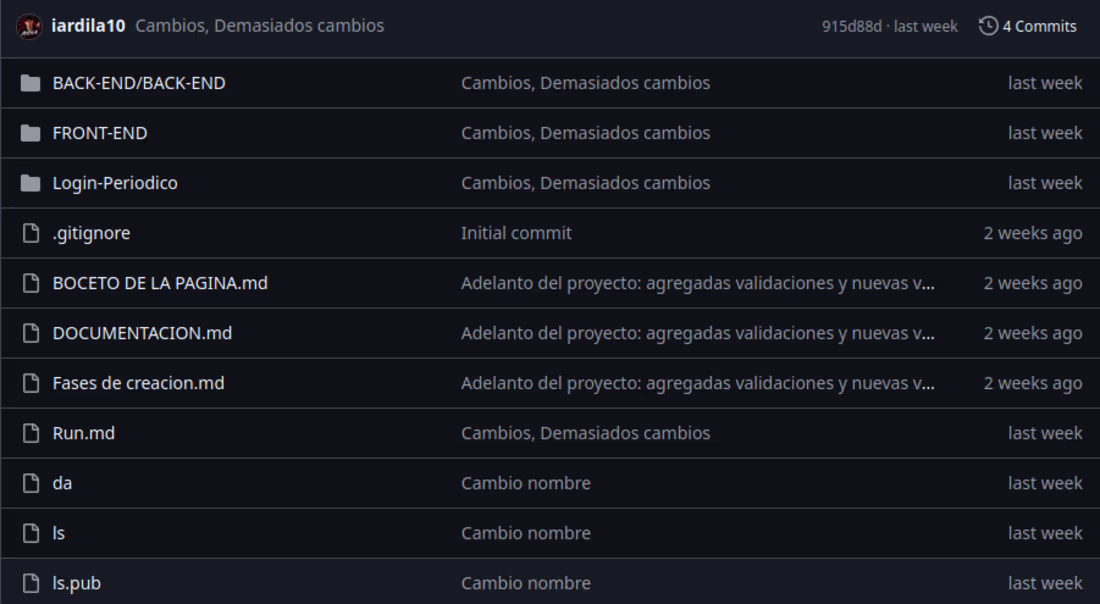
Task: Click the iardila10 user avatar
Action: pos(29,27)
